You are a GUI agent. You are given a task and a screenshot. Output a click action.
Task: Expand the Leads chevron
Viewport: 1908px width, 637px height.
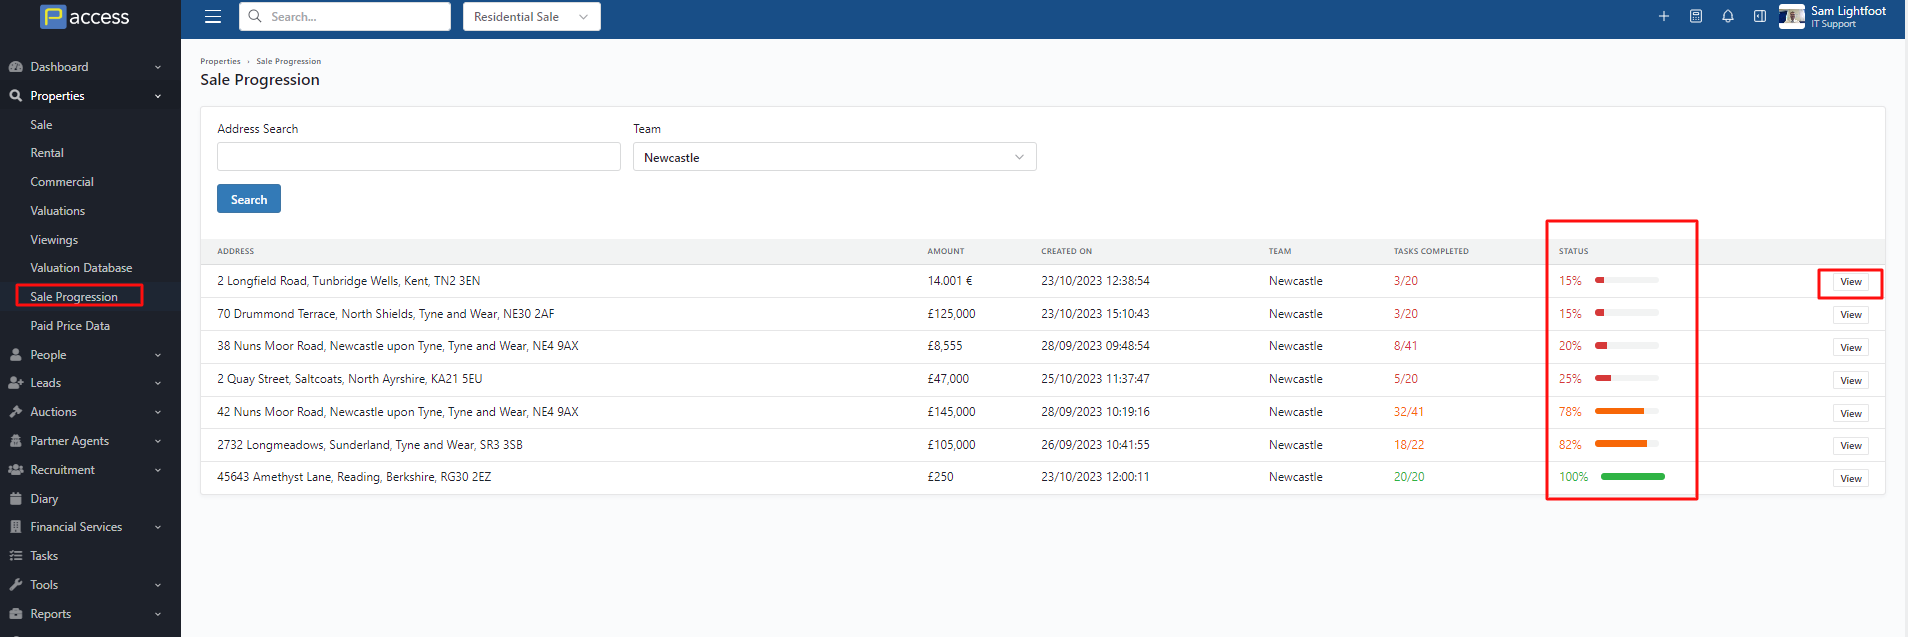[158, 383]
